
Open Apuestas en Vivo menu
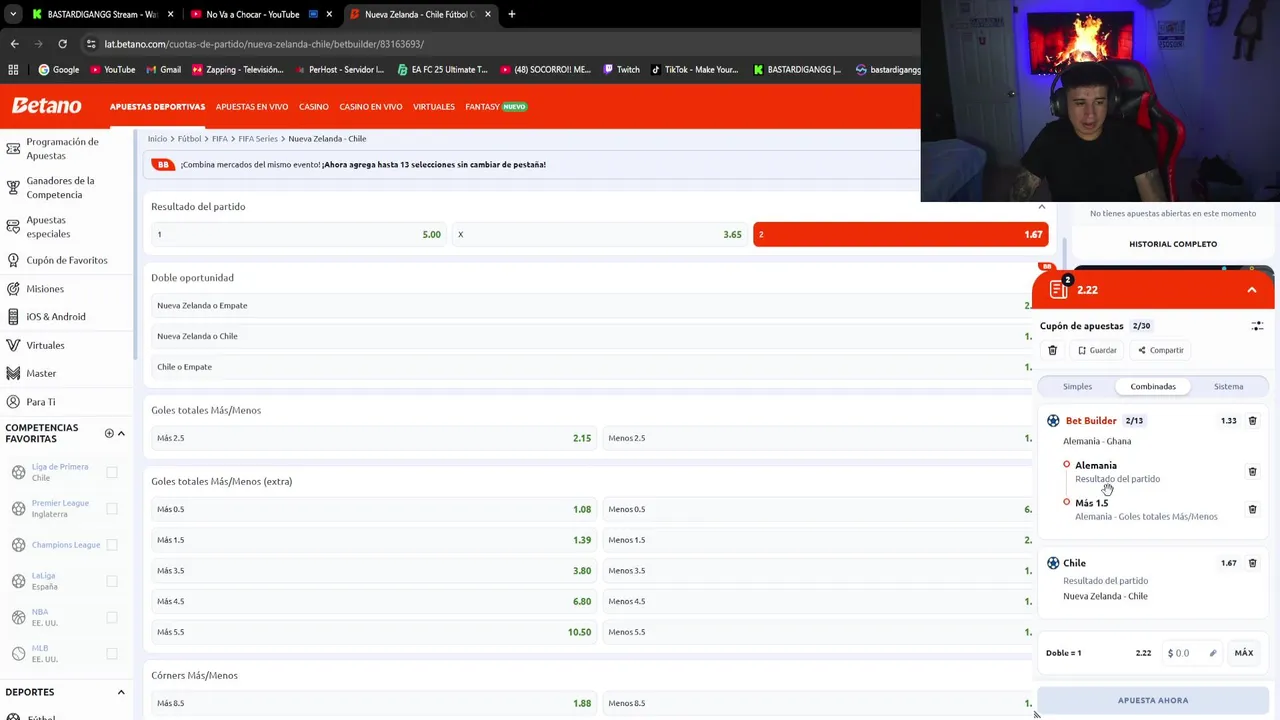point(252,107)
